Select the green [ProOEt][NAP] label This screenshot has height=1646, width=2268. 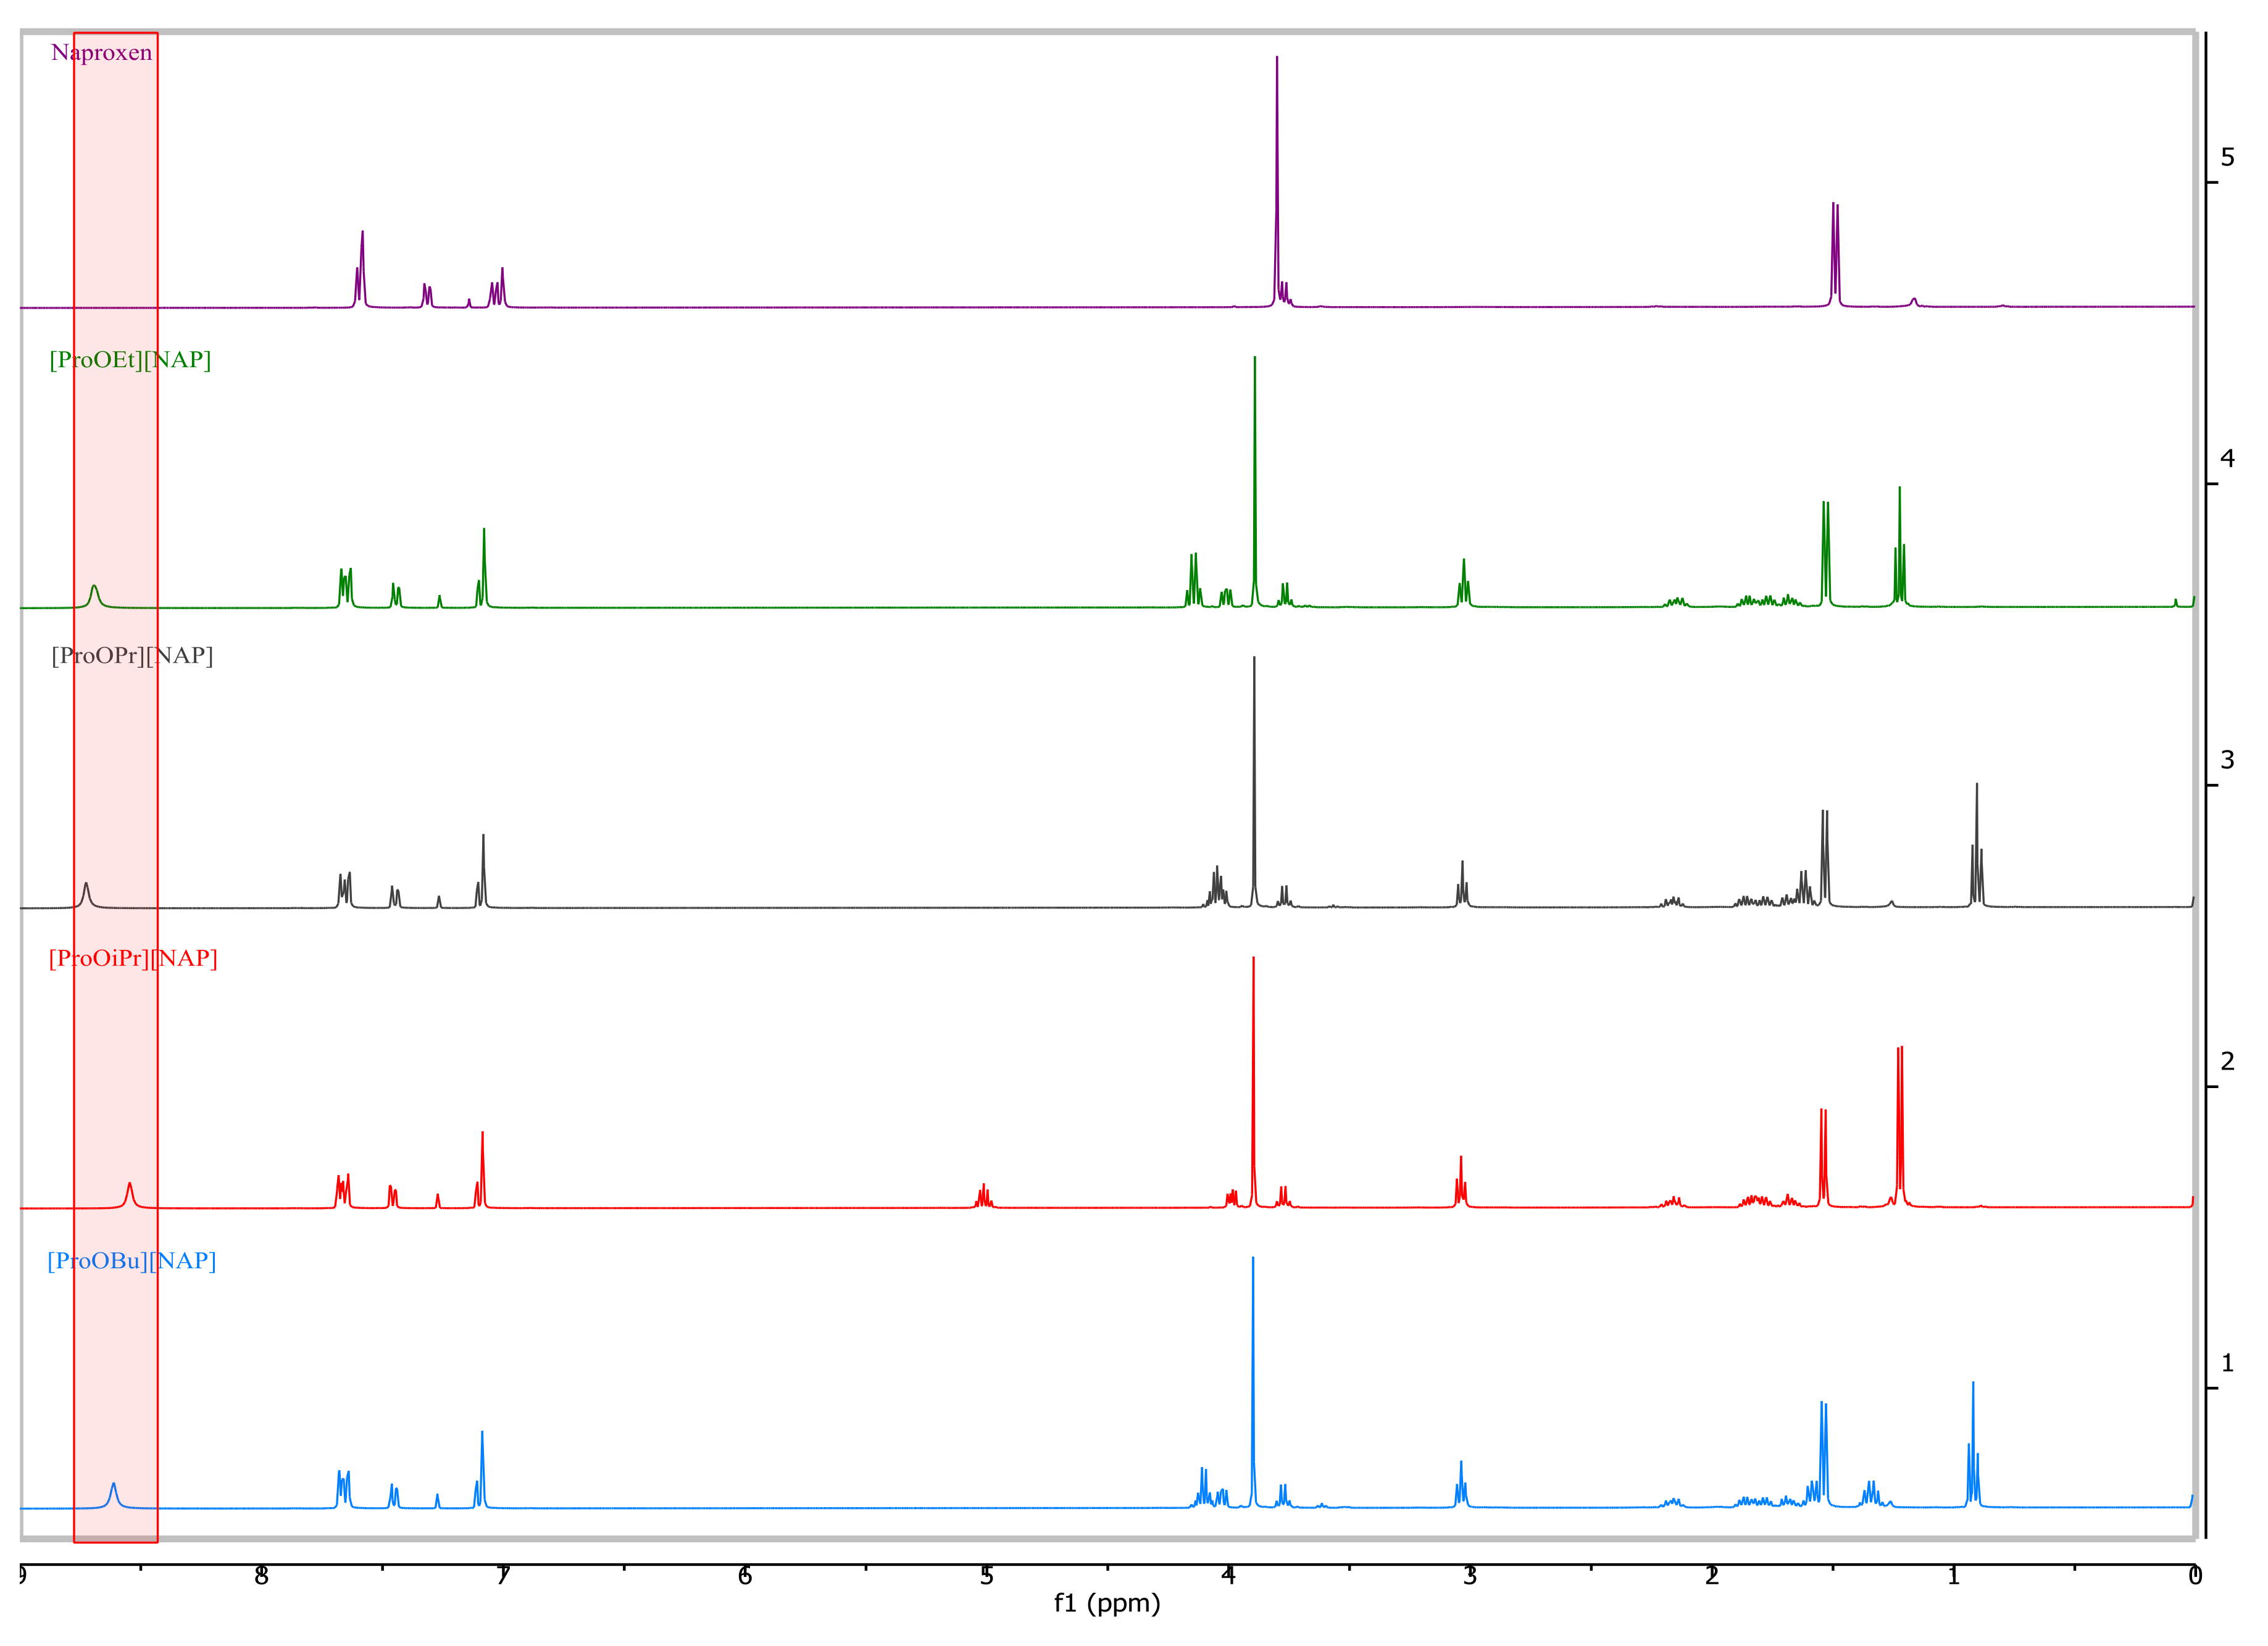130,360
